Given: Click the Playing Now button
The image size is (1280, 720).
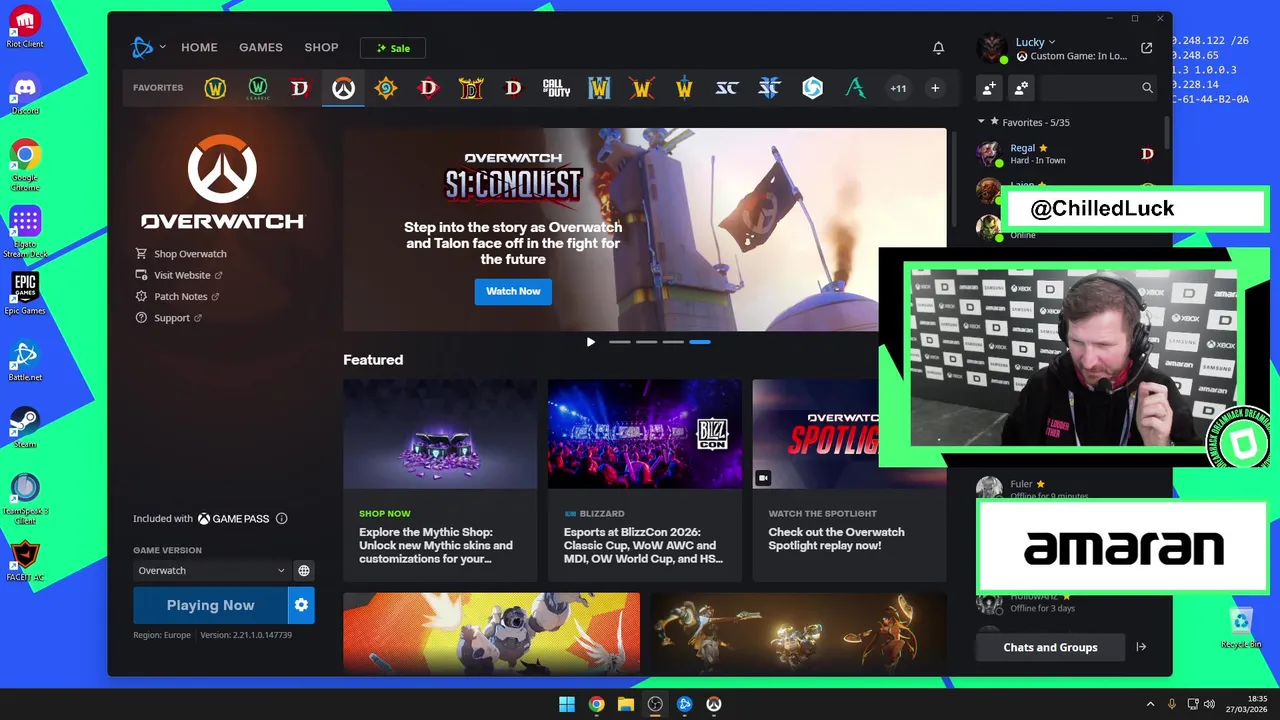Looking at the screenshot, I should click(x=210, y=605).
